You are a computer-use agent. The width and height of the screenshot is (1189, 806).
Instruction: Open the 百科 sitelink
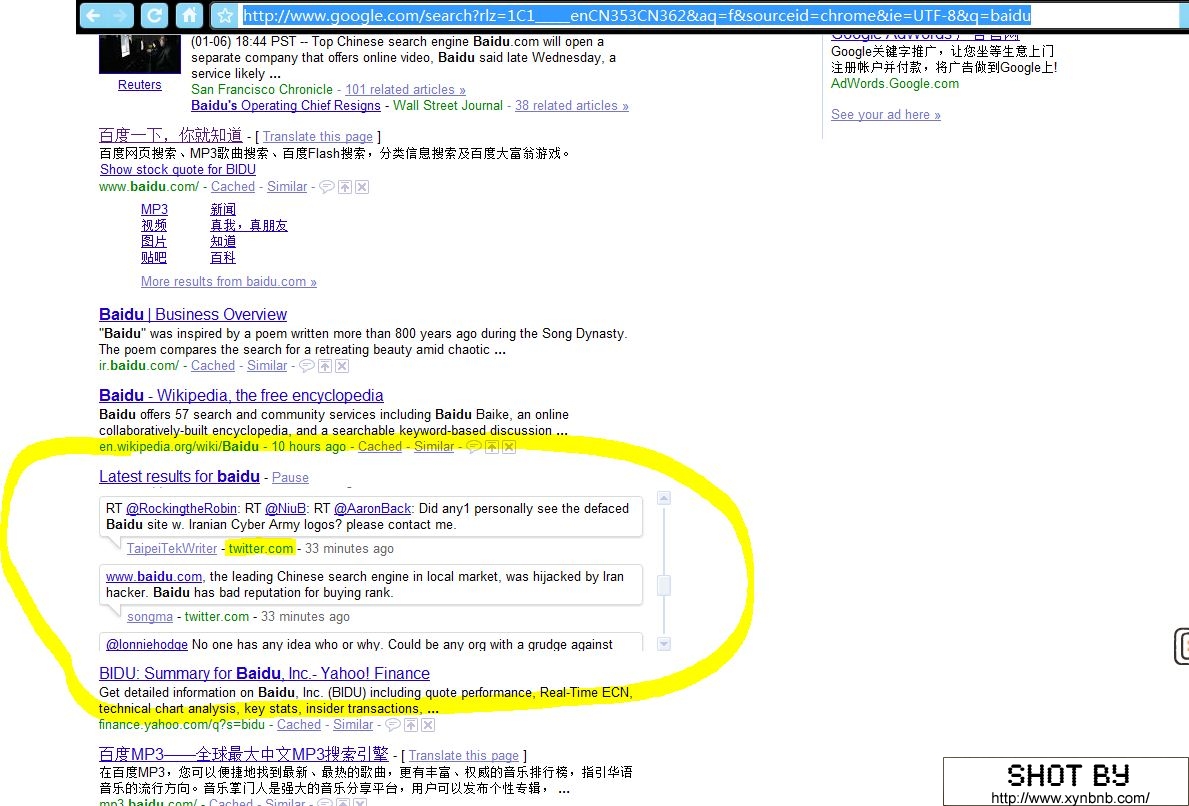pos(223,258)
